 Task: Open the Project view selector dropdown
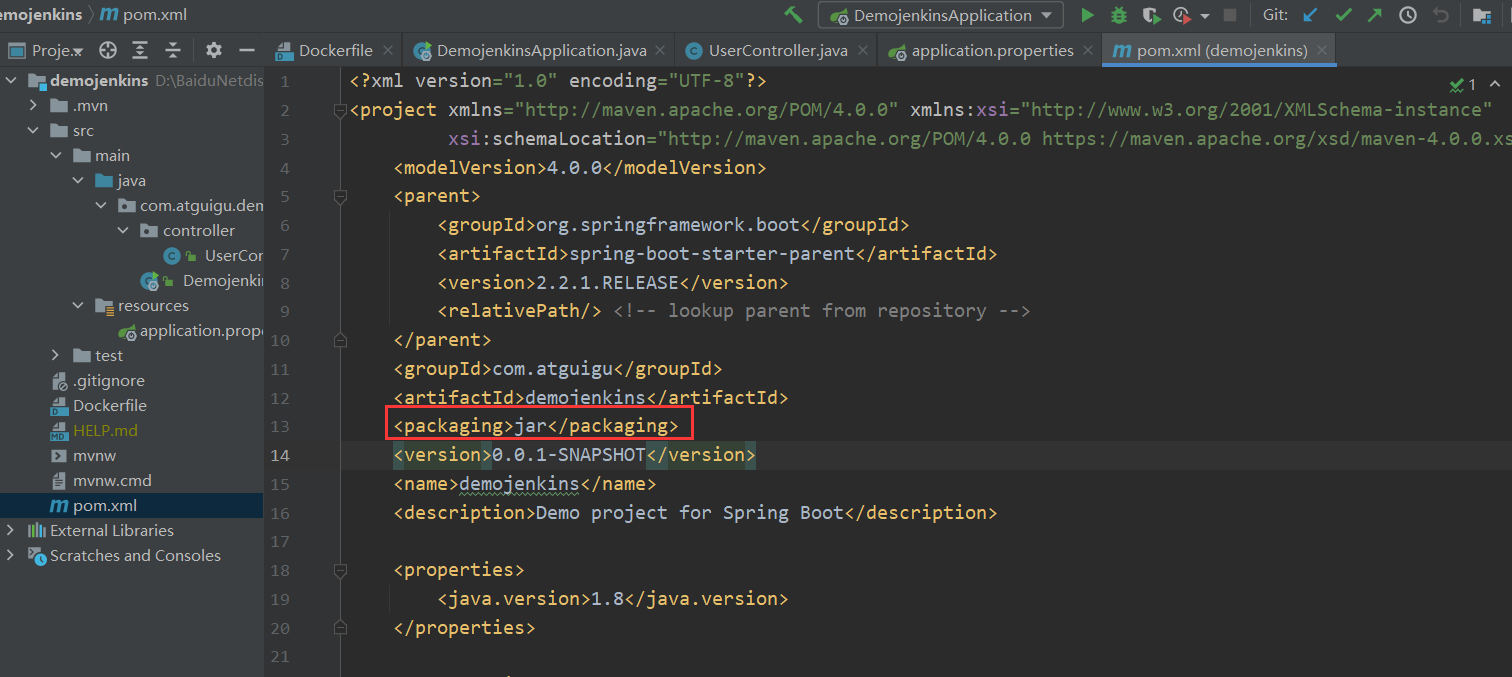[x=45, y=50]
